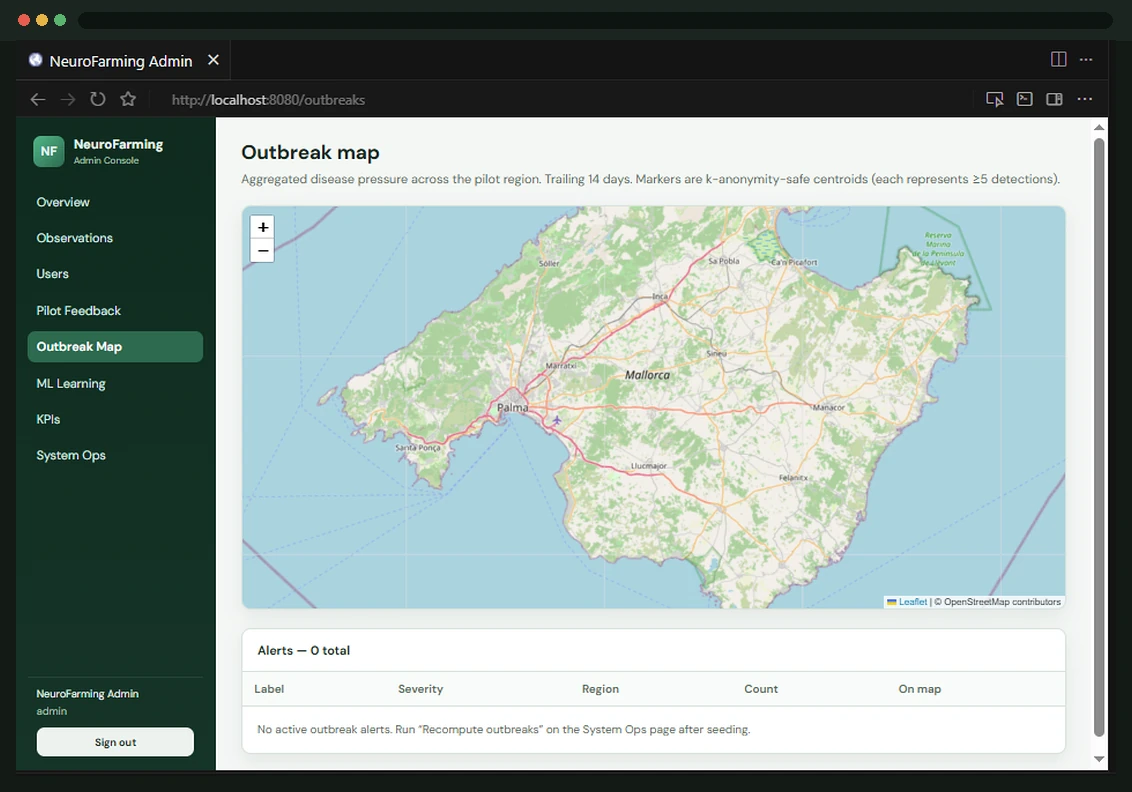Screen dimensions: 1132x792
Task: Click the Llucmajor label on the map
Action: (648, 466)
